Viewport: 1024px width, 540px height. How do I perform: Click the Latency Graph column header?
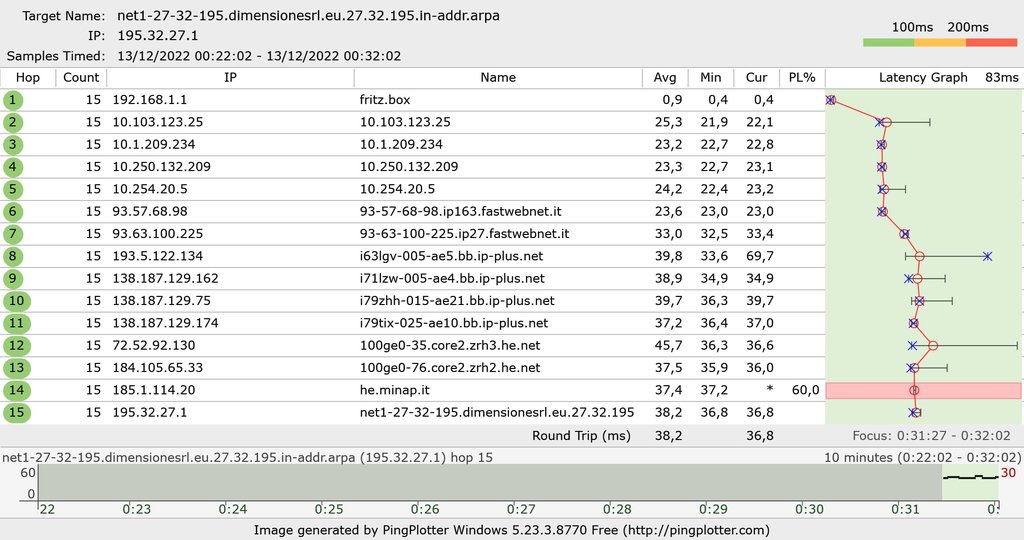coord(923,78)
